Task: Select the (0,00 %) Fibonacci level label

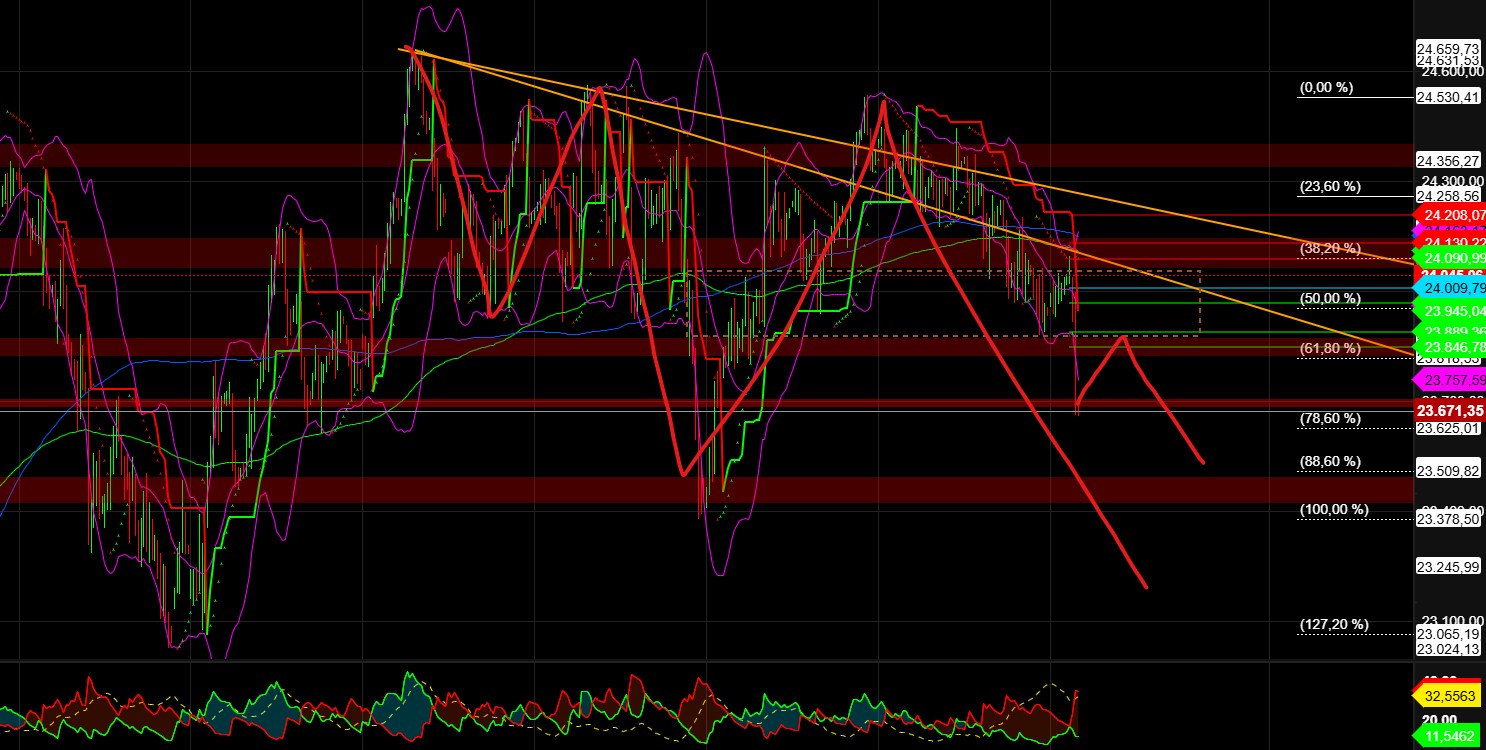Action: [1327, 87]
